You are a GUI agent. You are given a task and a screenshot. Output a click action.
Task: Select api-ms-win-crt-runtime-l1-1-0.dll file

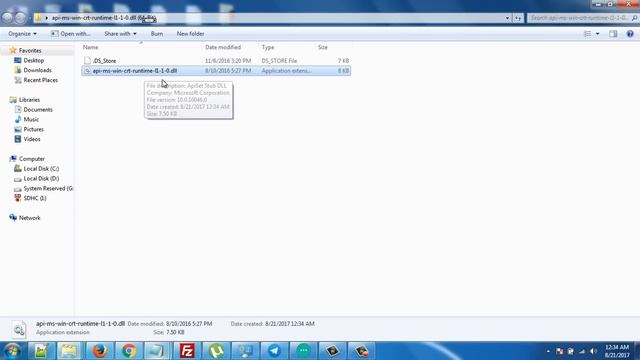coord(216,71)
